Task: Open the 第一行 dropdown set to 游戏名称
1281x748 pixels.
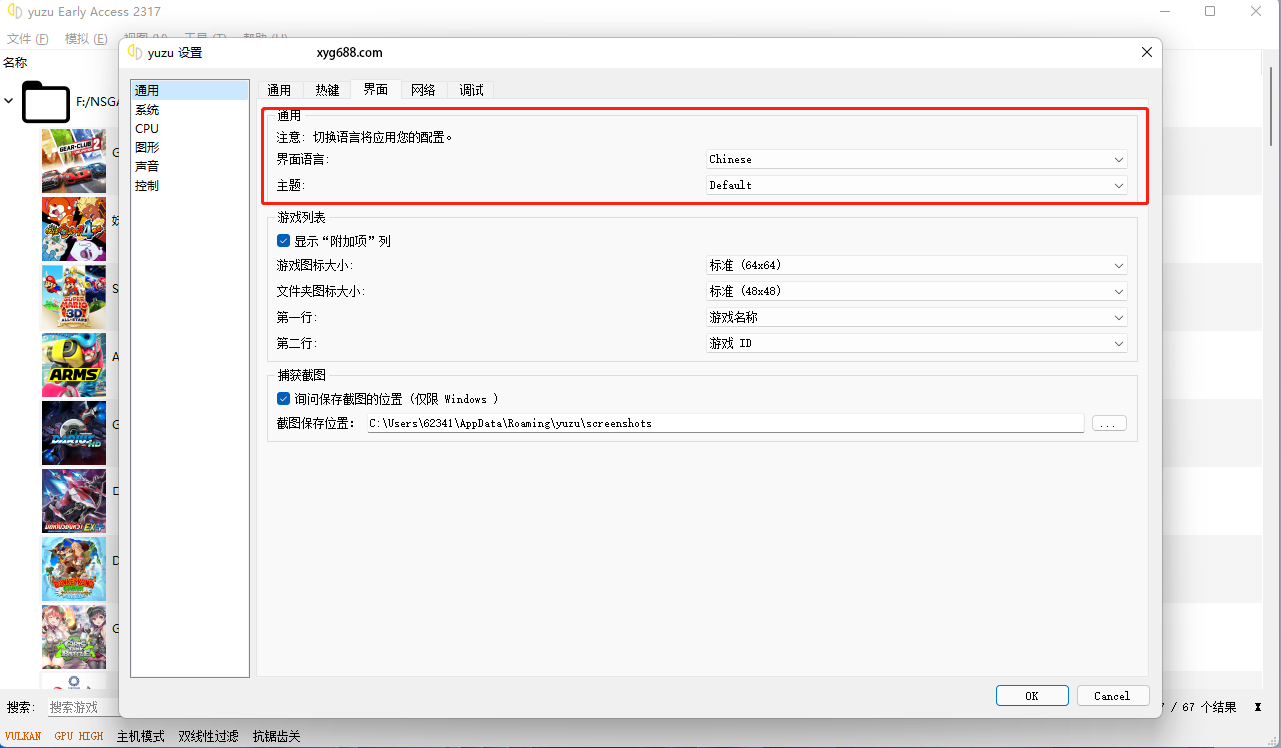Action: pos(916,317)
